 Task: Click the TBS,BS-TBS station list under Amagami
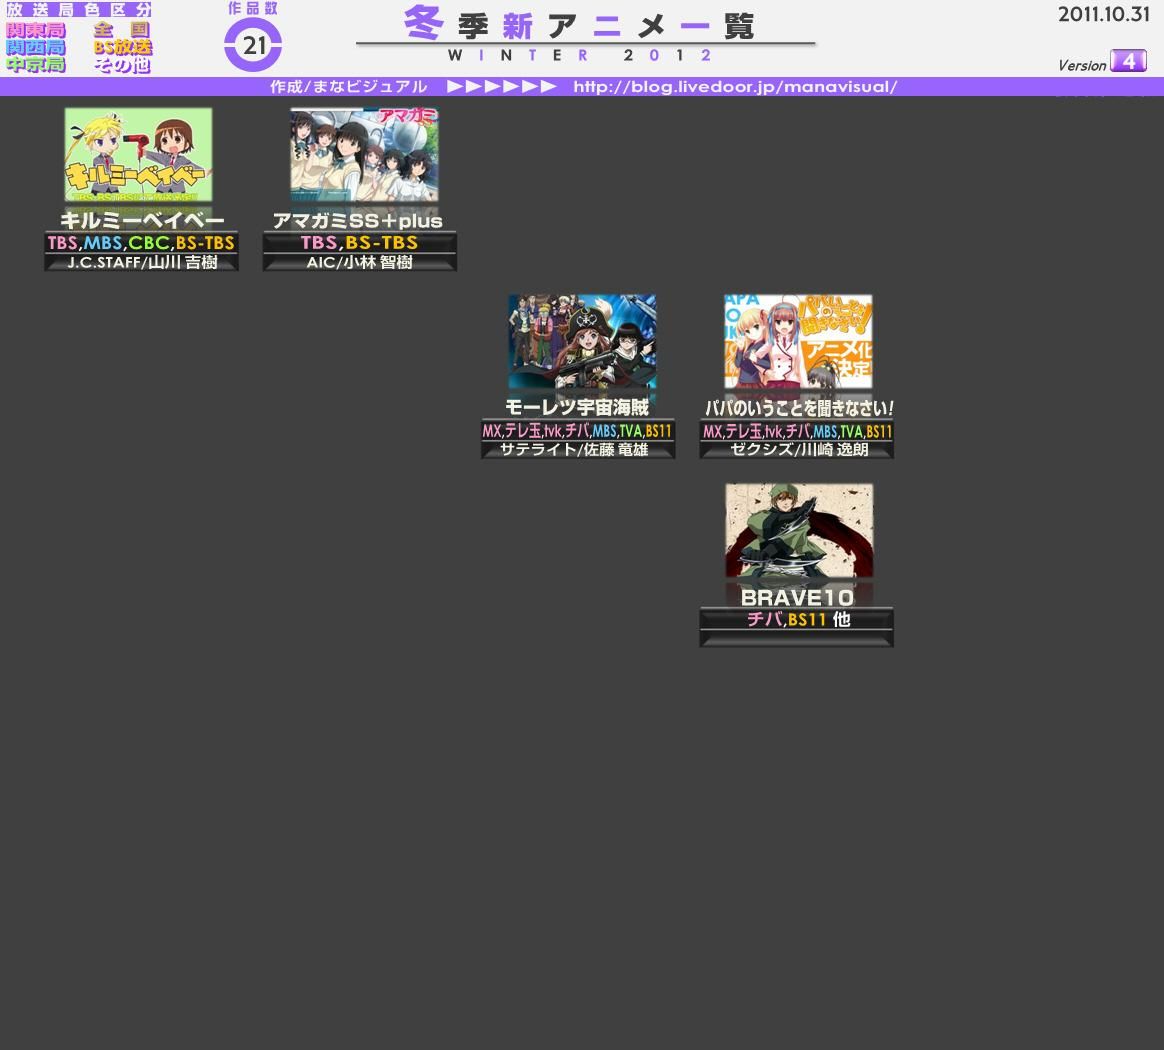(x=359, y=243)
